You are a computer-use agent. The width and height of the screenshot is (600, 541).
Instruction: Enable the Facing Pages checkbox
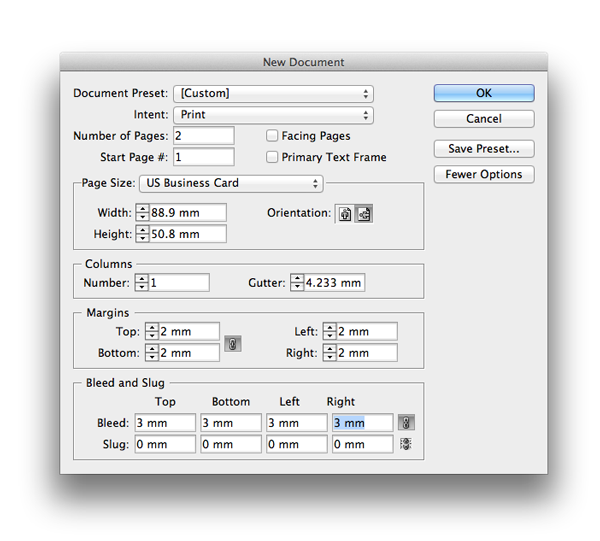(x=272, y=135)
